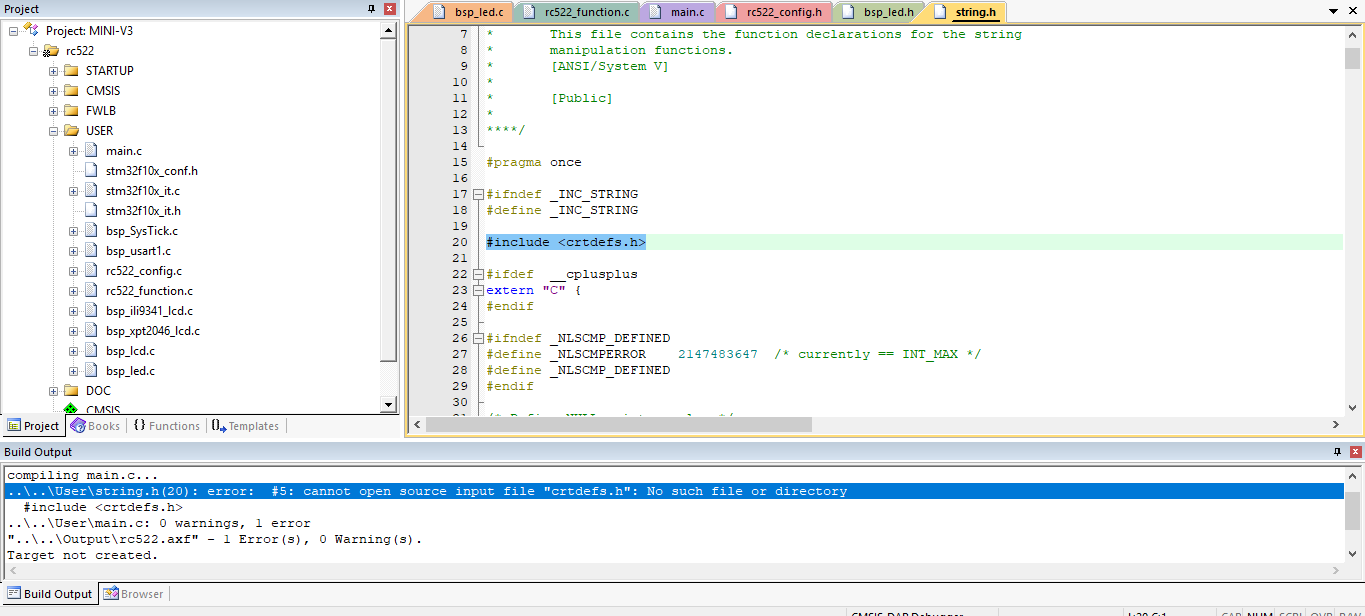Click the Templates tab icon
1365x616 pixels.
pyautogui.click(x=218, y=426)
